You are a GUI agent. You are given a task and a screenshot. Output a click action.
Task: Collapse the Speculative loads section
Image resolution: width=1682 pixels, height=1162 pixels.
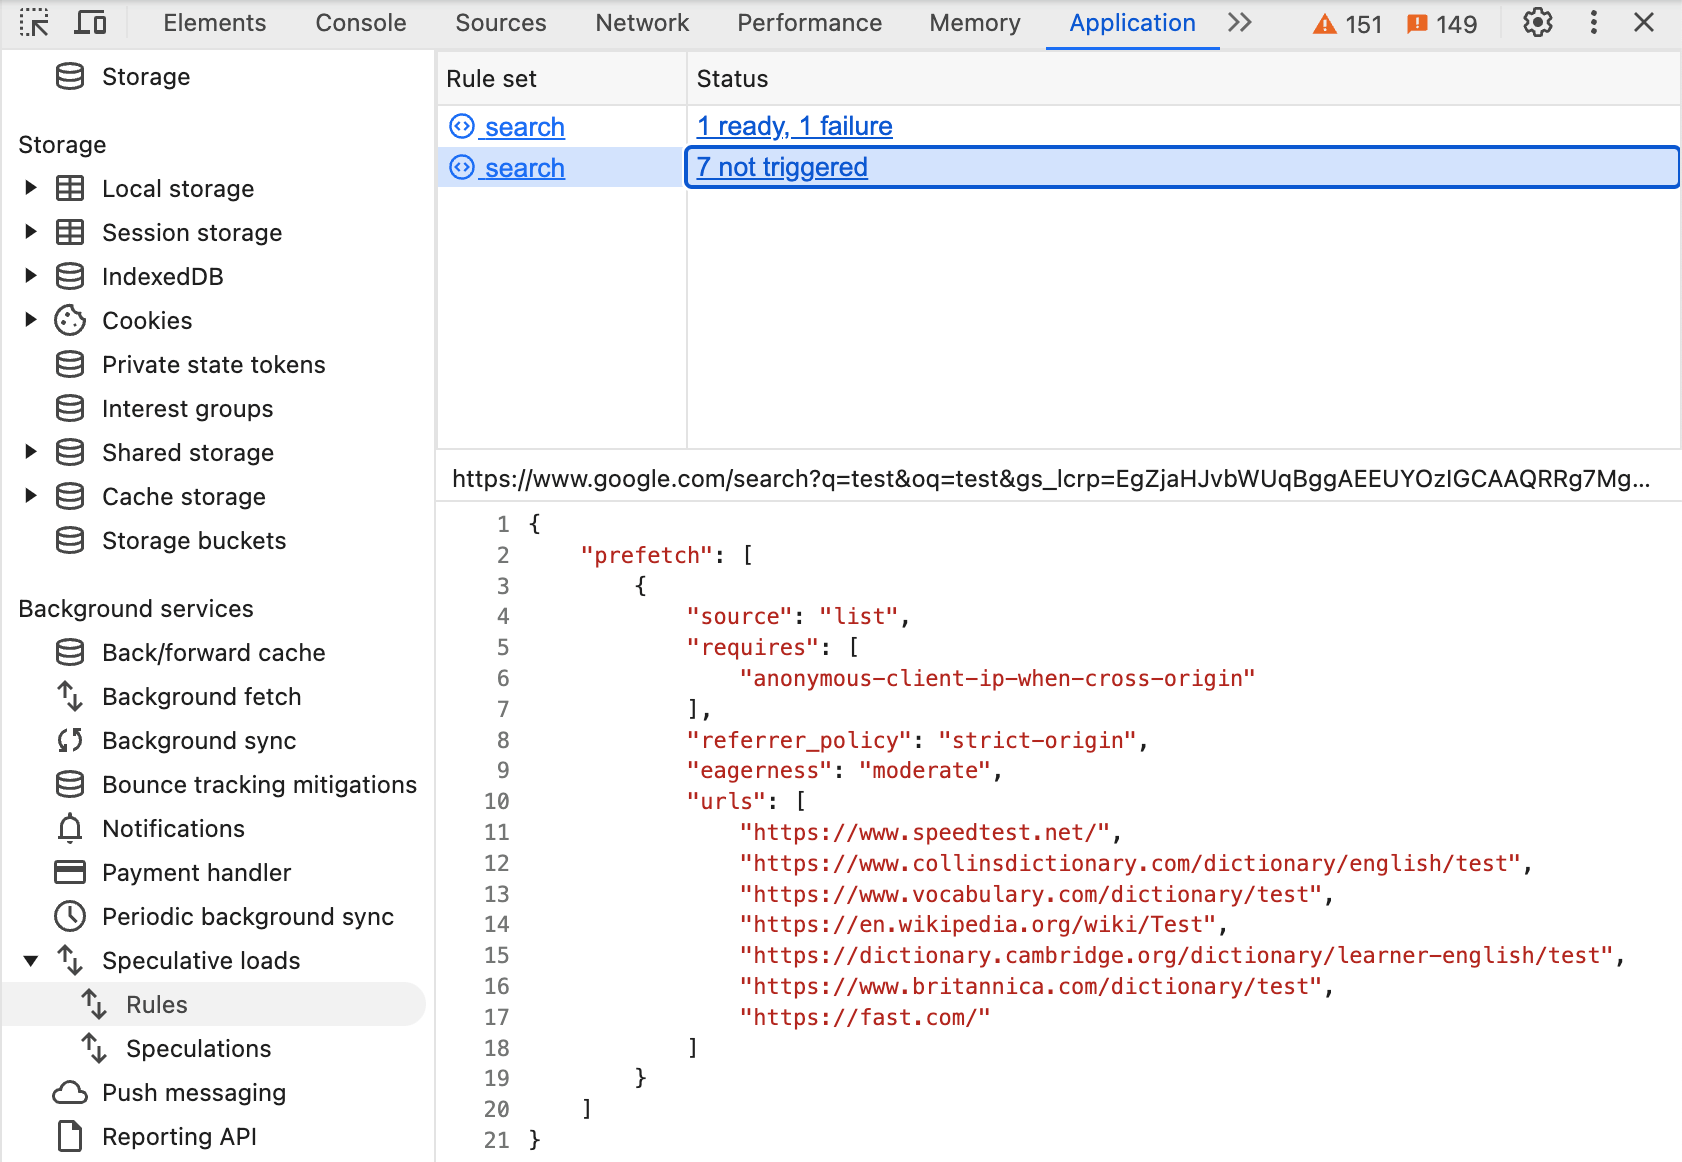[28, 960]
